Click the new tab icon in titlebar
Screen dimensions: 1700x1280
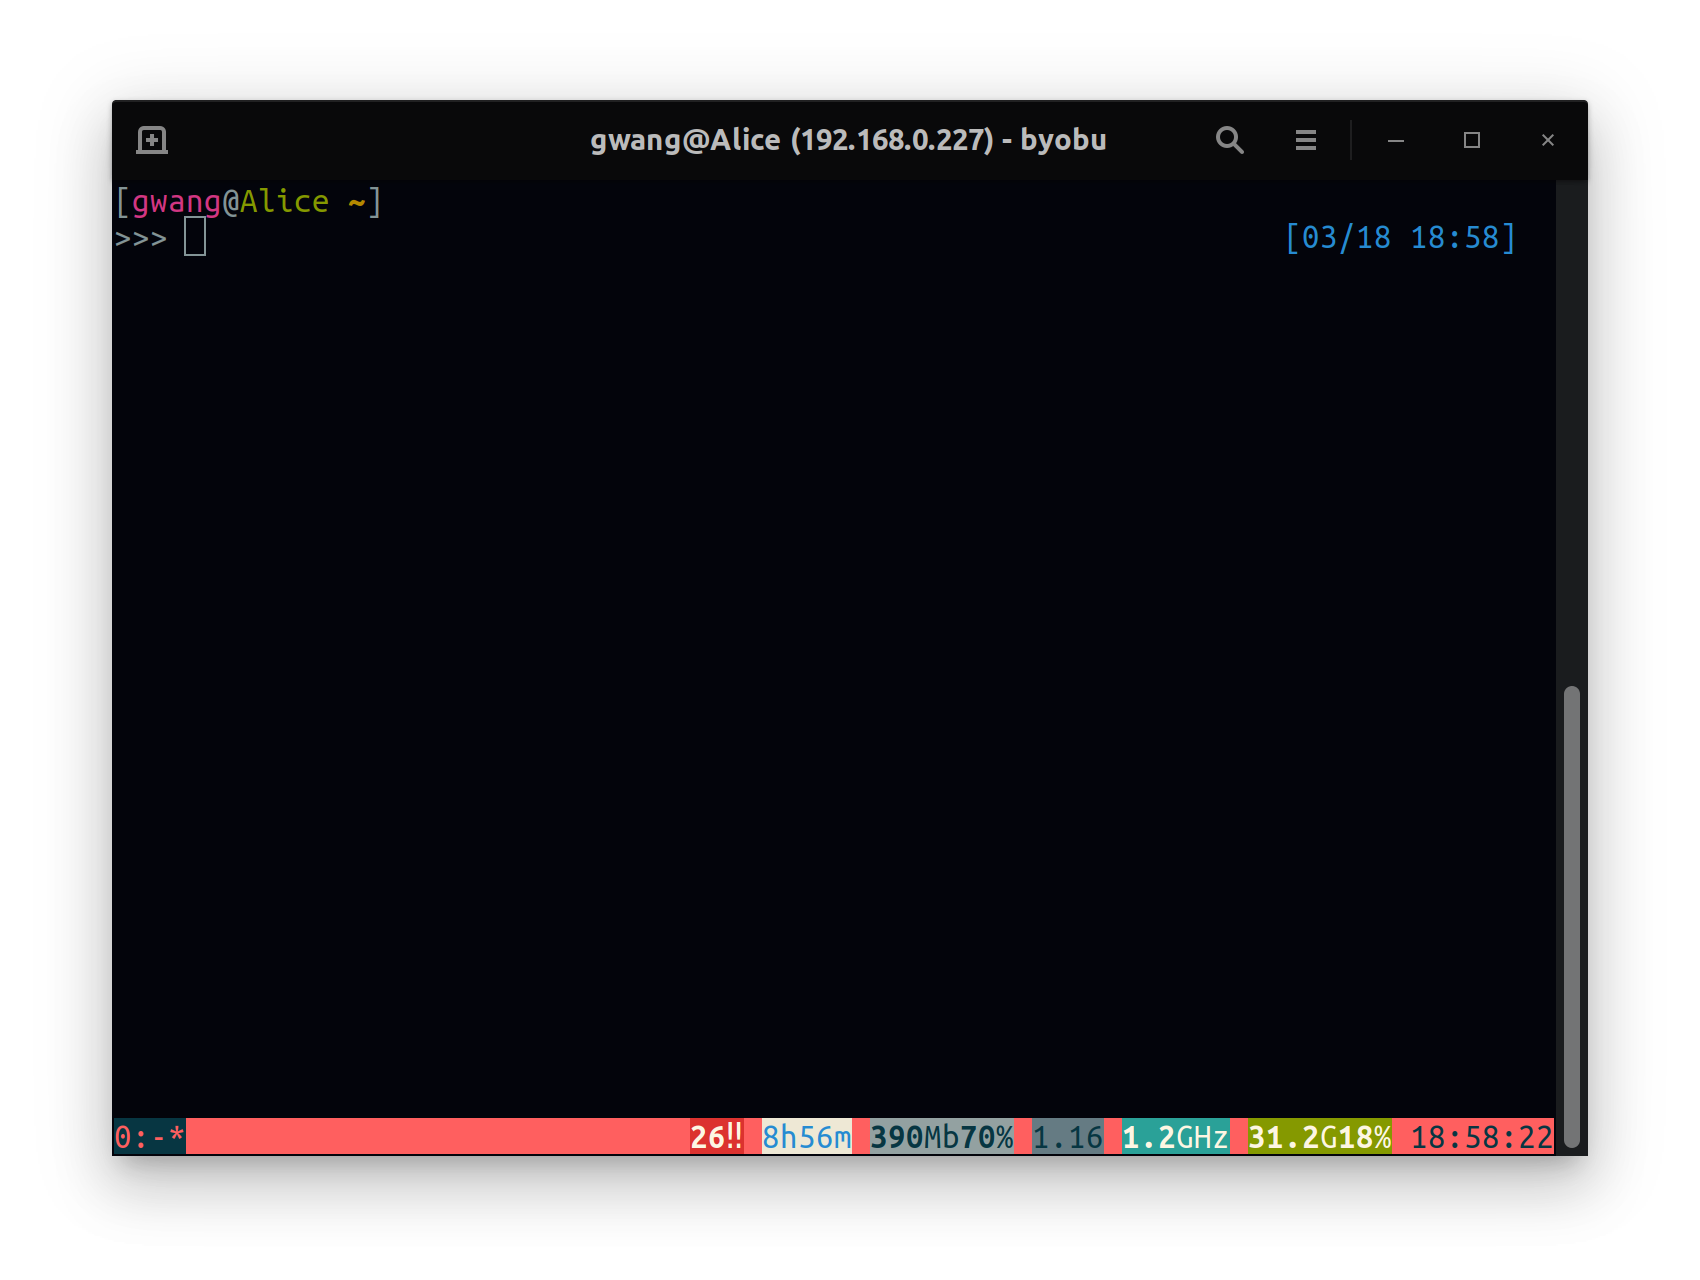[152, 140]
